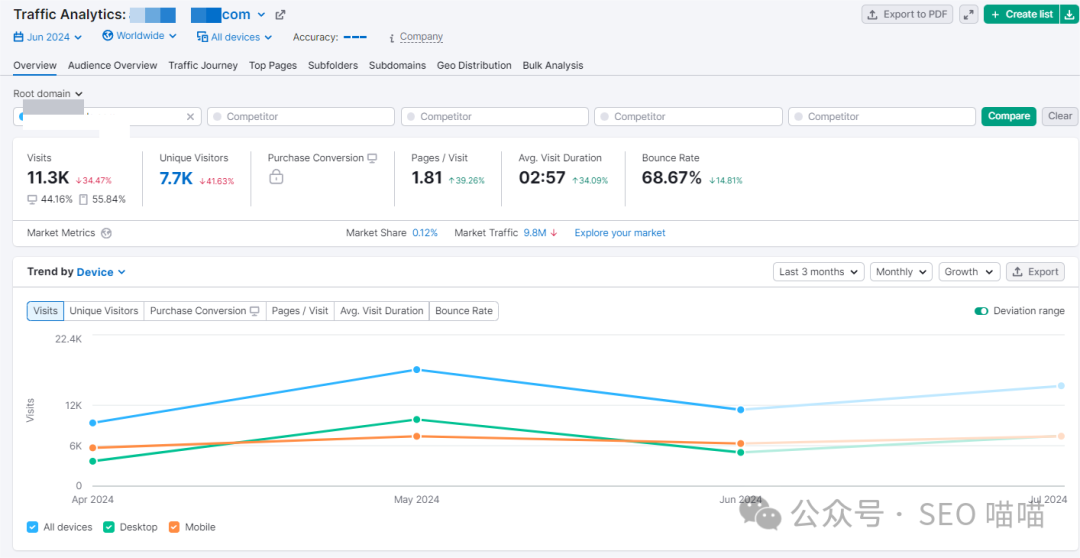
Task: Uncheck the Mobile legend checkbox
Action: click(x=174, y=527)
